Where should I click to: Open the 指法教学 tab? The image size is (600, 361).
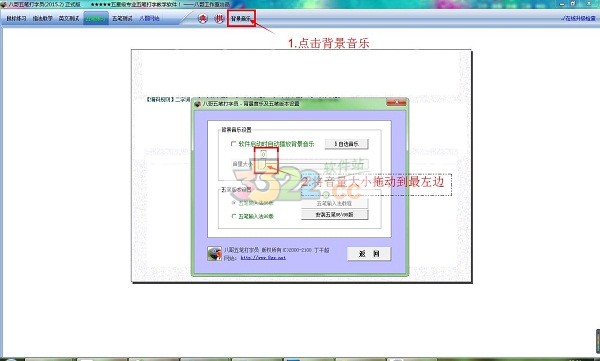coord(42,18)
